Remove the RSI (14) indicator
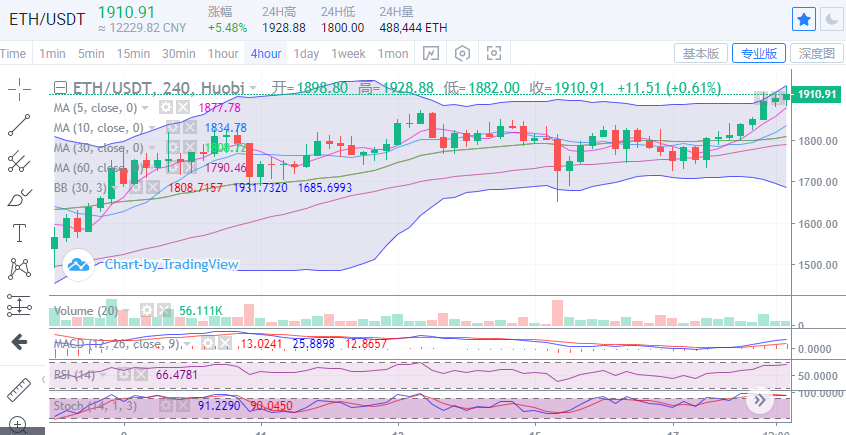The width and height of the screenshot is (846, 435). click(141, 375)
